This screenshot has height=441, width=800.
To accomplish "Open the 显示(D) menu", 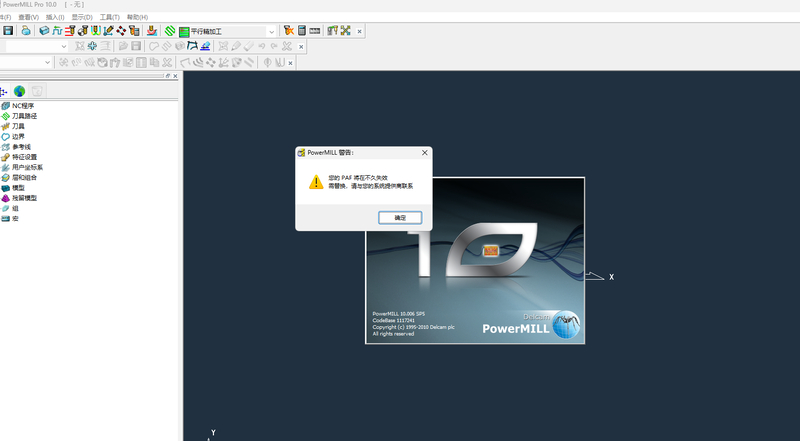I will point(82,17).
